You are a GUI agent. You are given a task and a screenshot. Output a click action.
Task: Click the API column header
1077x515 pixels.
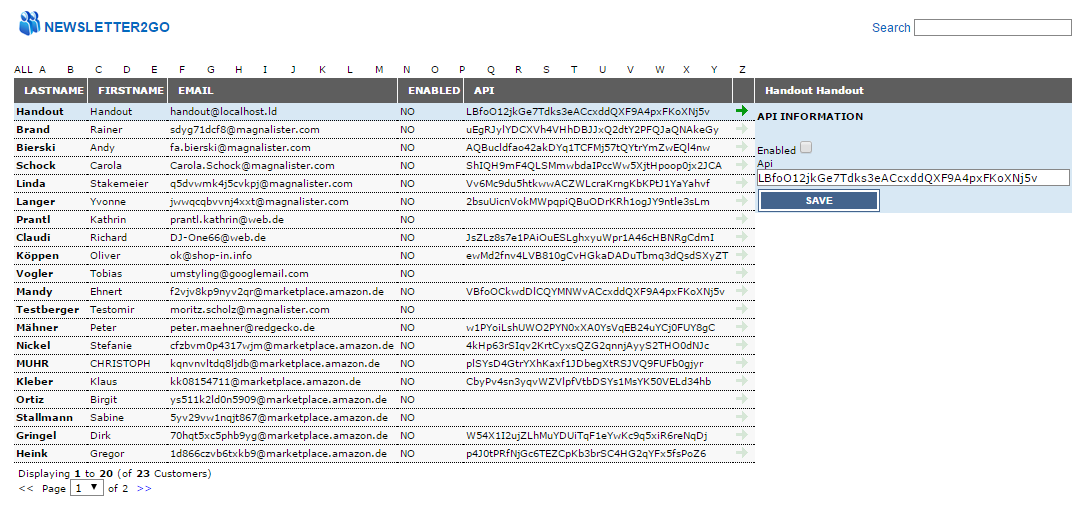coord(484,91)
